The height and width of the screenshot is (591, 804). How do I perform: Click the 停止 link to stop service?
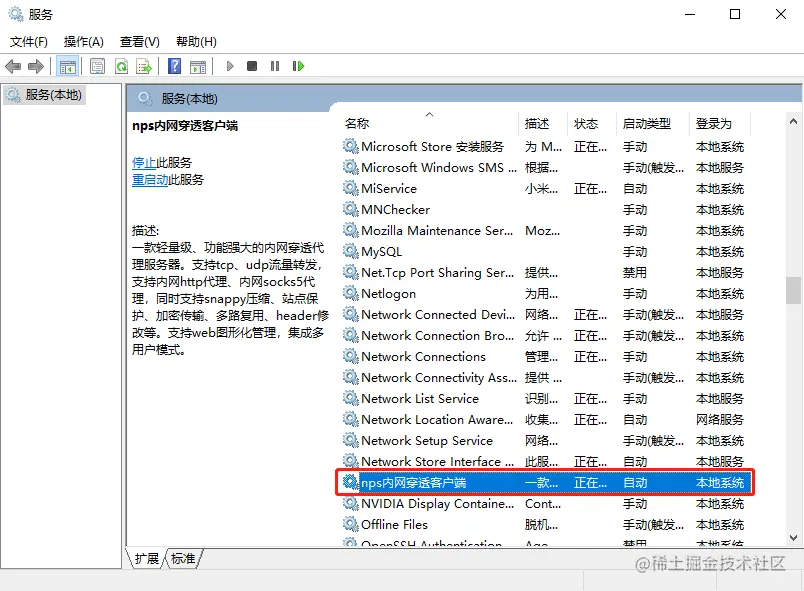(x=144, y=163)
